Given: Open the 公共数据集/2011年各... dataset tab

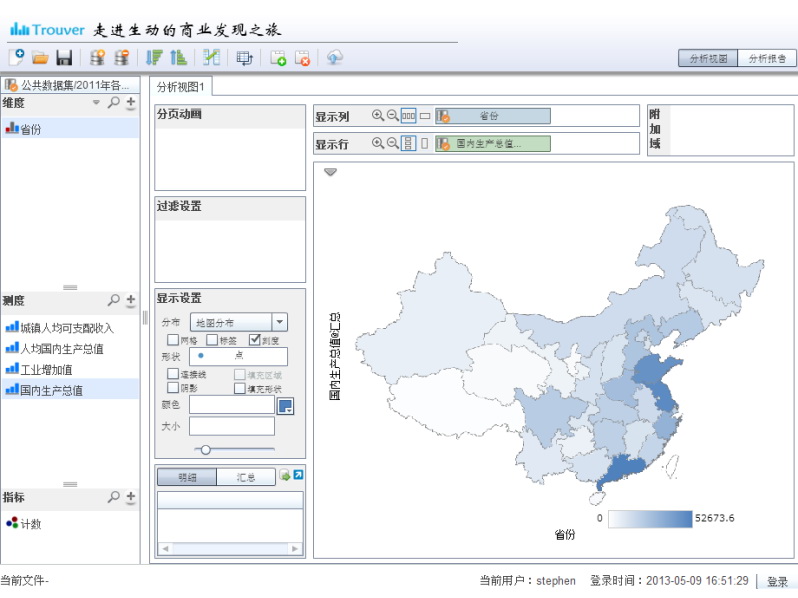Looking at the screenshot, I should (70, 85).
